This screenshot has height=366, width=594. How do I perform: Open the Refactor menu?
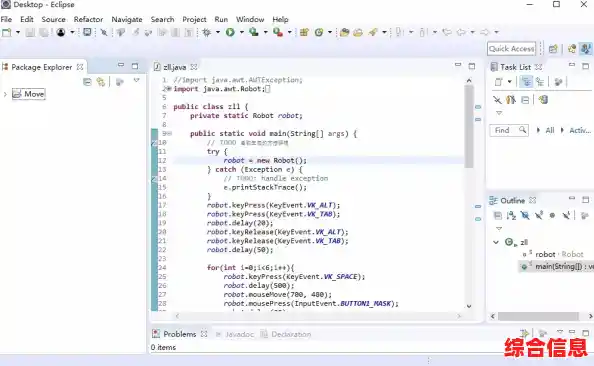tap(88, 19)
